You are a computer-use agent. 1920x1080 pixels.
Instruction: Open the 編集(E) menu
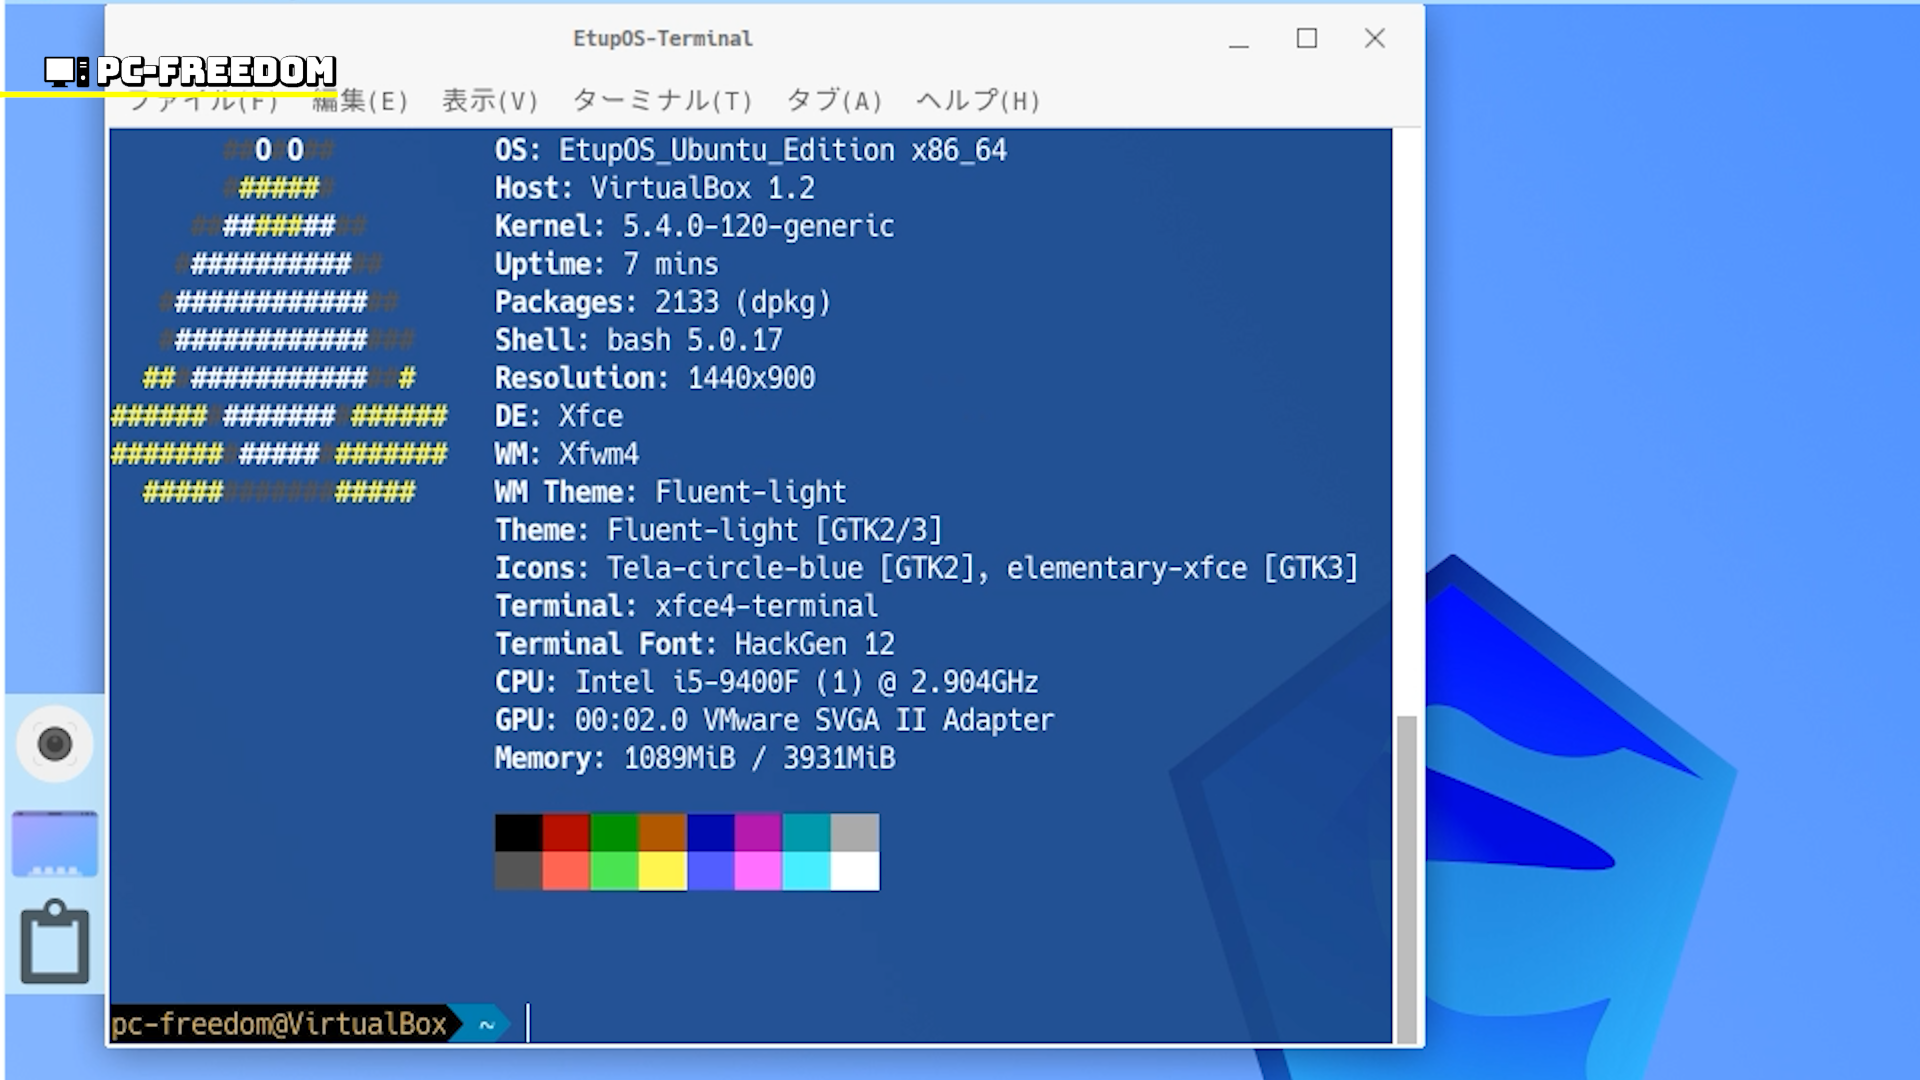point(360,101)
